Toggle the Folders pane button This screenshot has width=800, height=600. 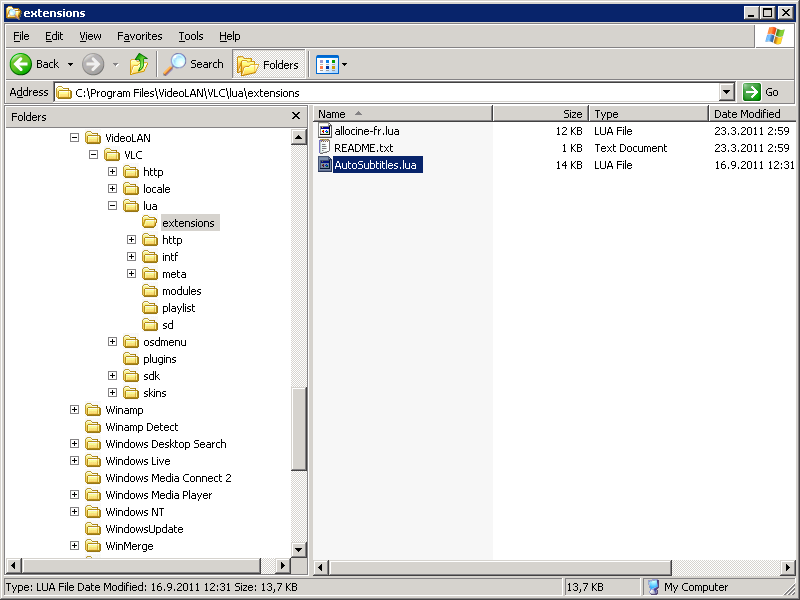tap(268, 64)
